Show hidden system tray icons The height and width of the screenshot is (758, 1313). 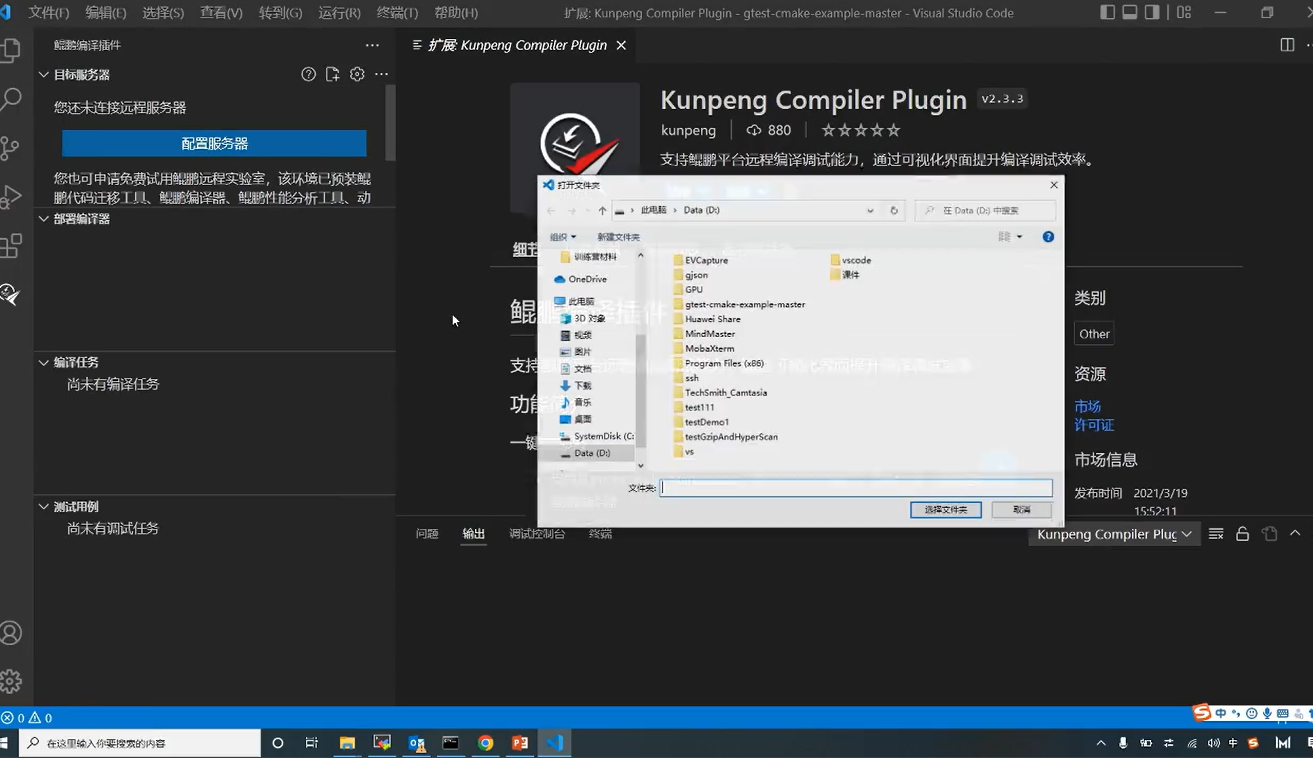[1101, 743]
